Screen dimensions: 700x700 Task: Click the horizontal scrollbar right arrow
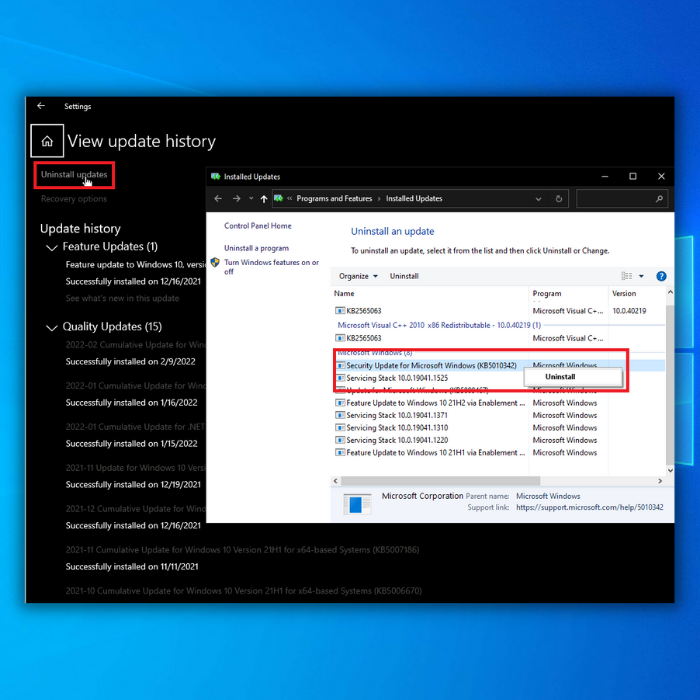tap(660, 481)
